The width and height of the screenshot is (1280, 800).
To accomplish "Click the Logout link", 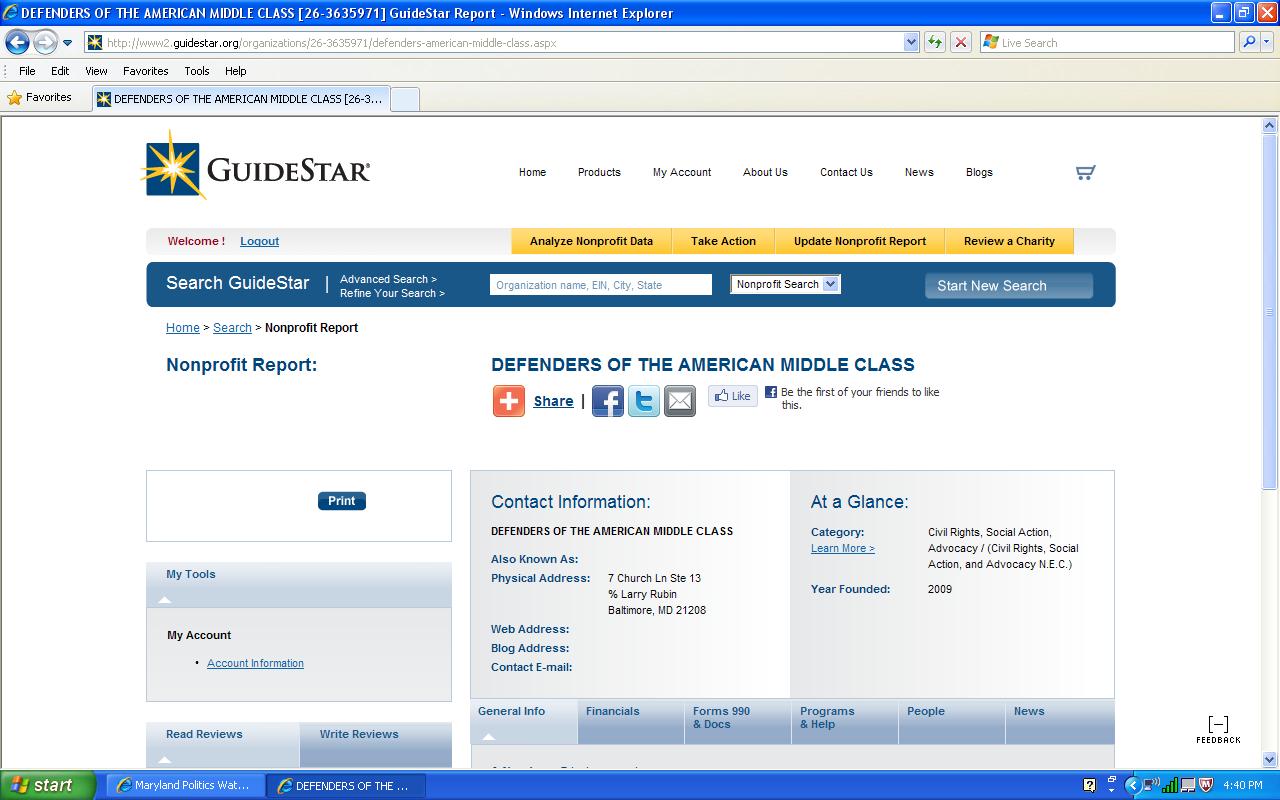I will click(259, 241).
